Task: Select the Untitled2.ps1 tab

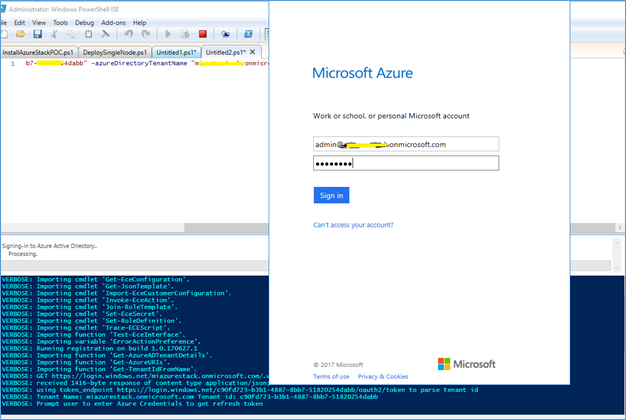Action: [x=225, y=52]
